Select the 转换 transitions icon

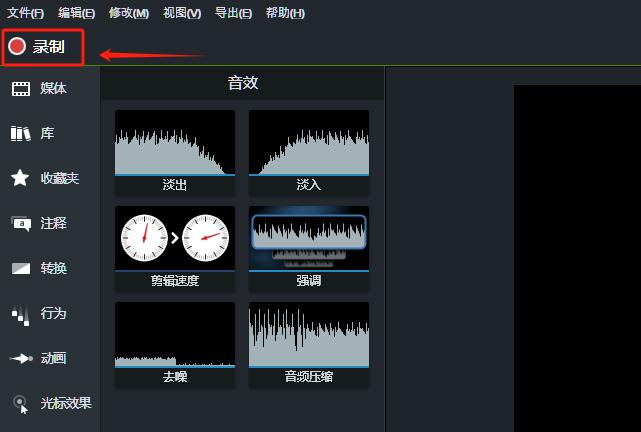[21, 268]
